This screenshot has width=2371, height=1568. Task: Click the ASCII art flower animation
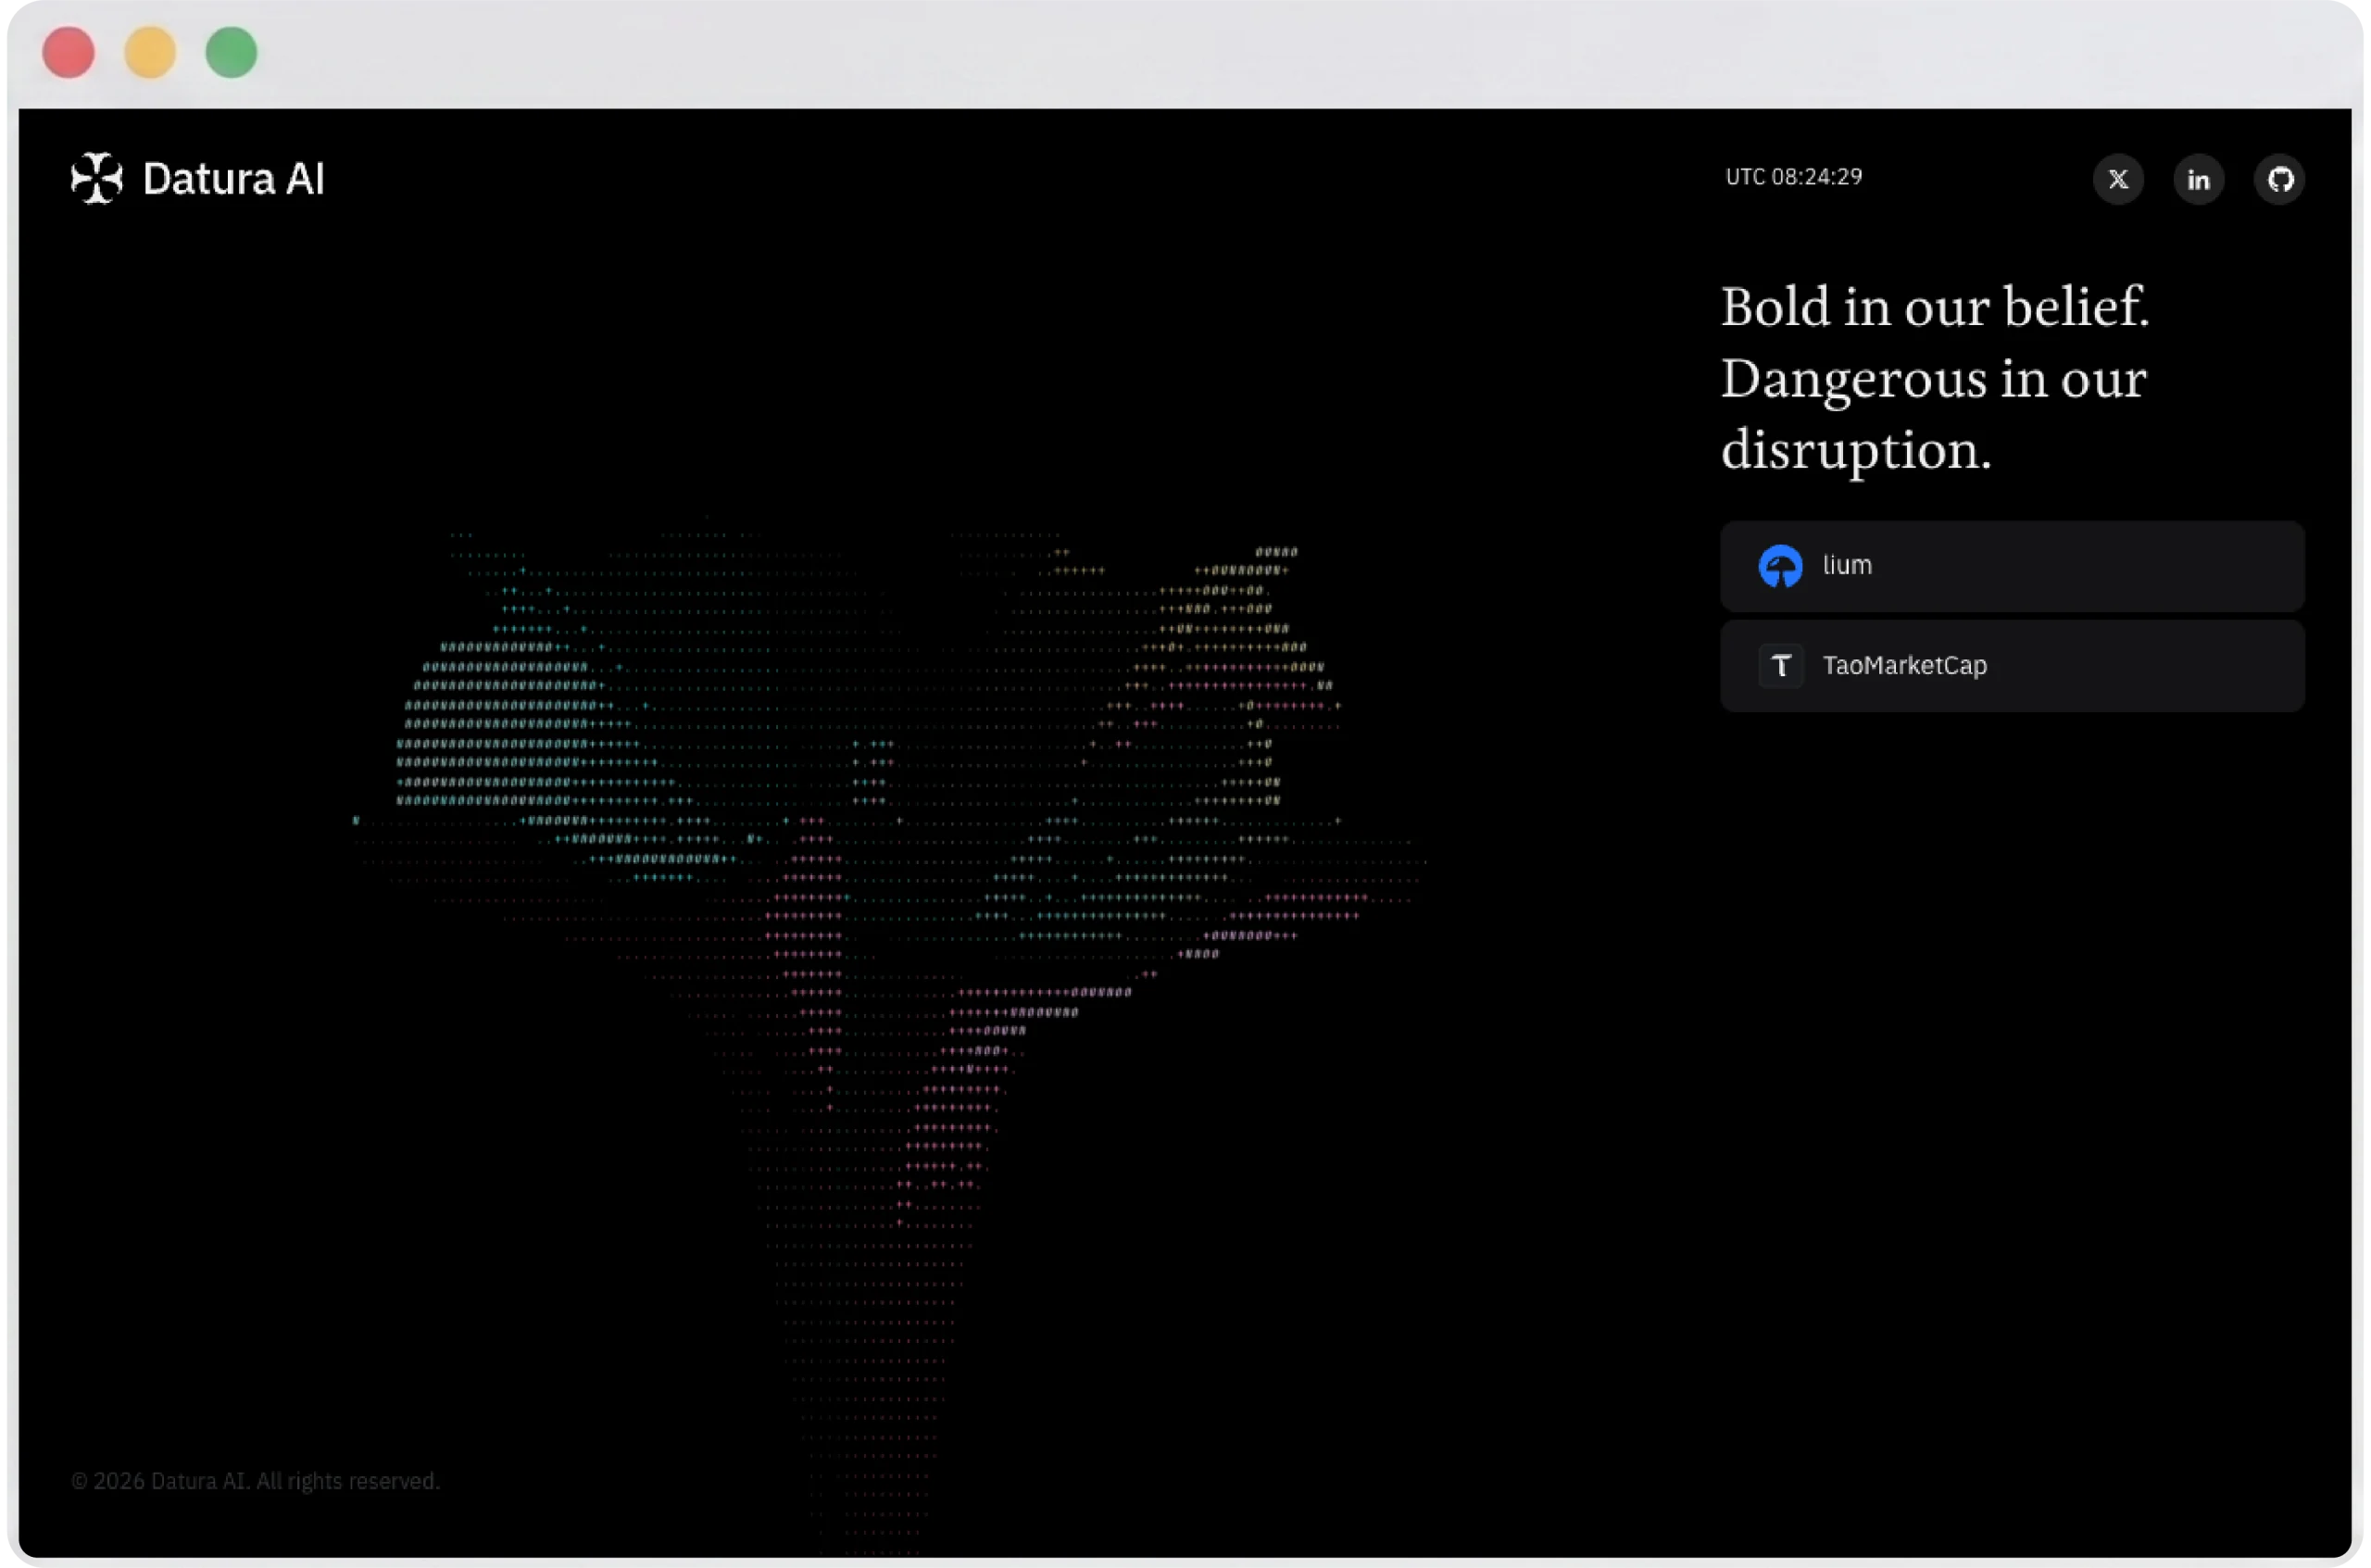tap(888, 1030)
